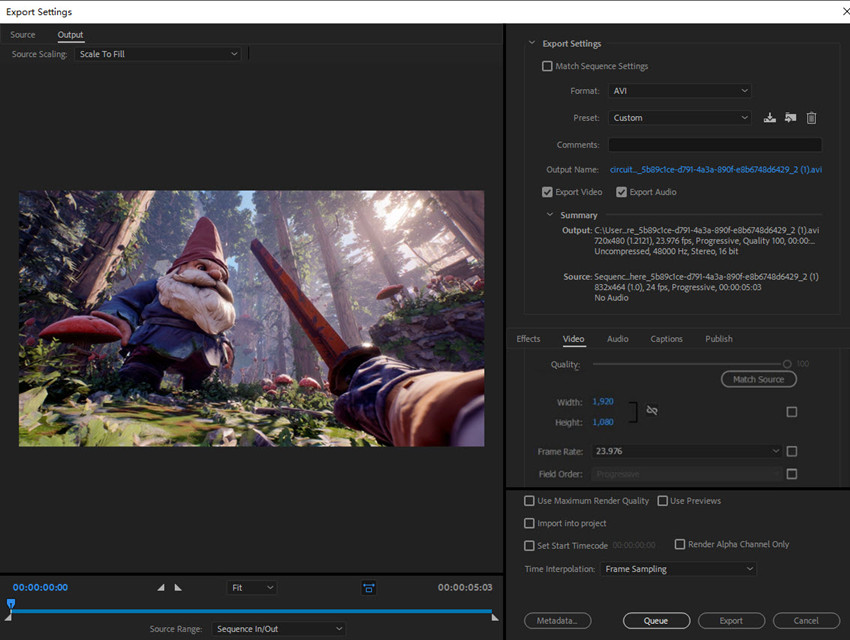Image resolution: width=850 pixels, height=640 pixels.
Task: Open the Source Range dropdown
Action: pos(279,629)
